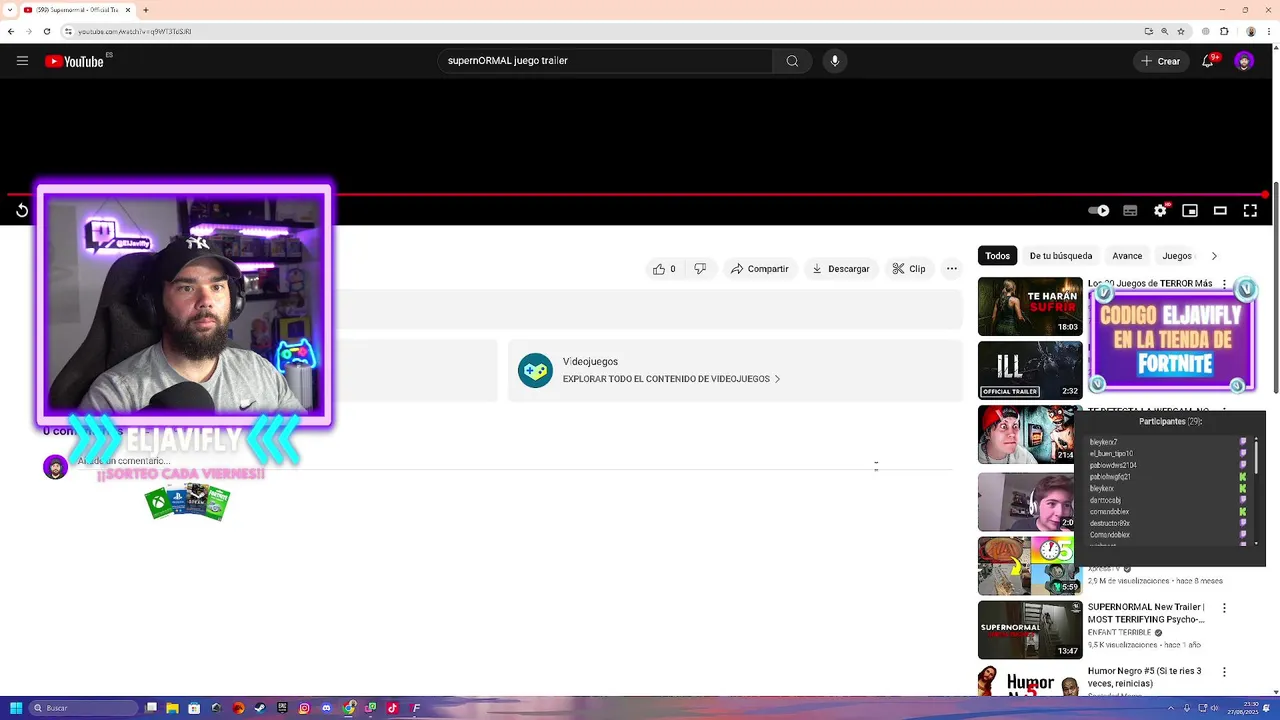Replay the video with the replay icon
The height and width of the screenshot is (720, 1280).
[x=22, y=210]
